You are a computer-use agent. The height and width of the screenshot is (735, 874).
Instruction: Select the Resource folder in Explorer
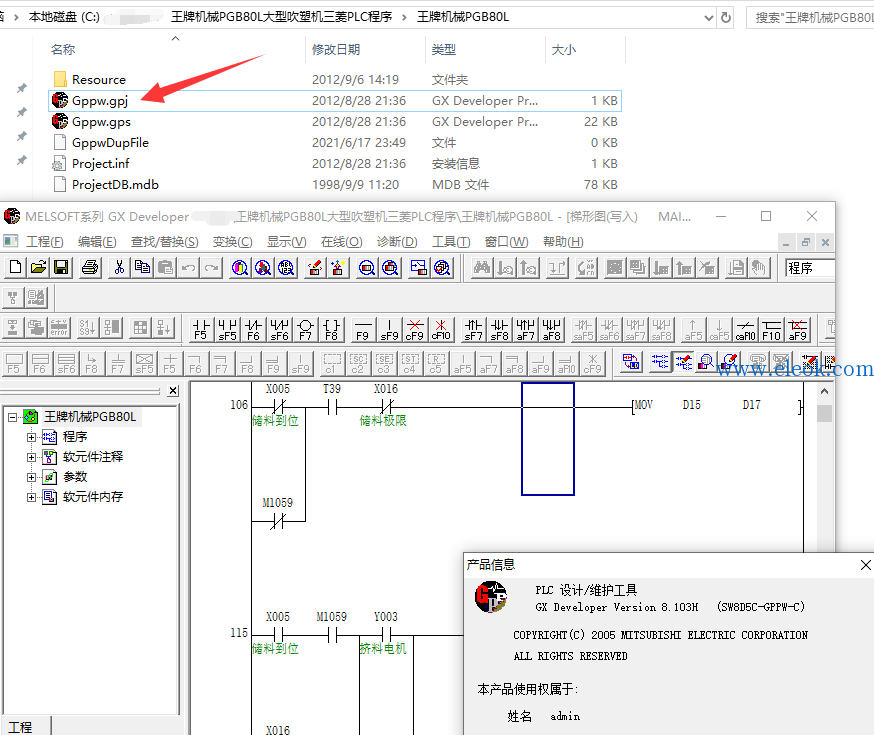point(335,80)
